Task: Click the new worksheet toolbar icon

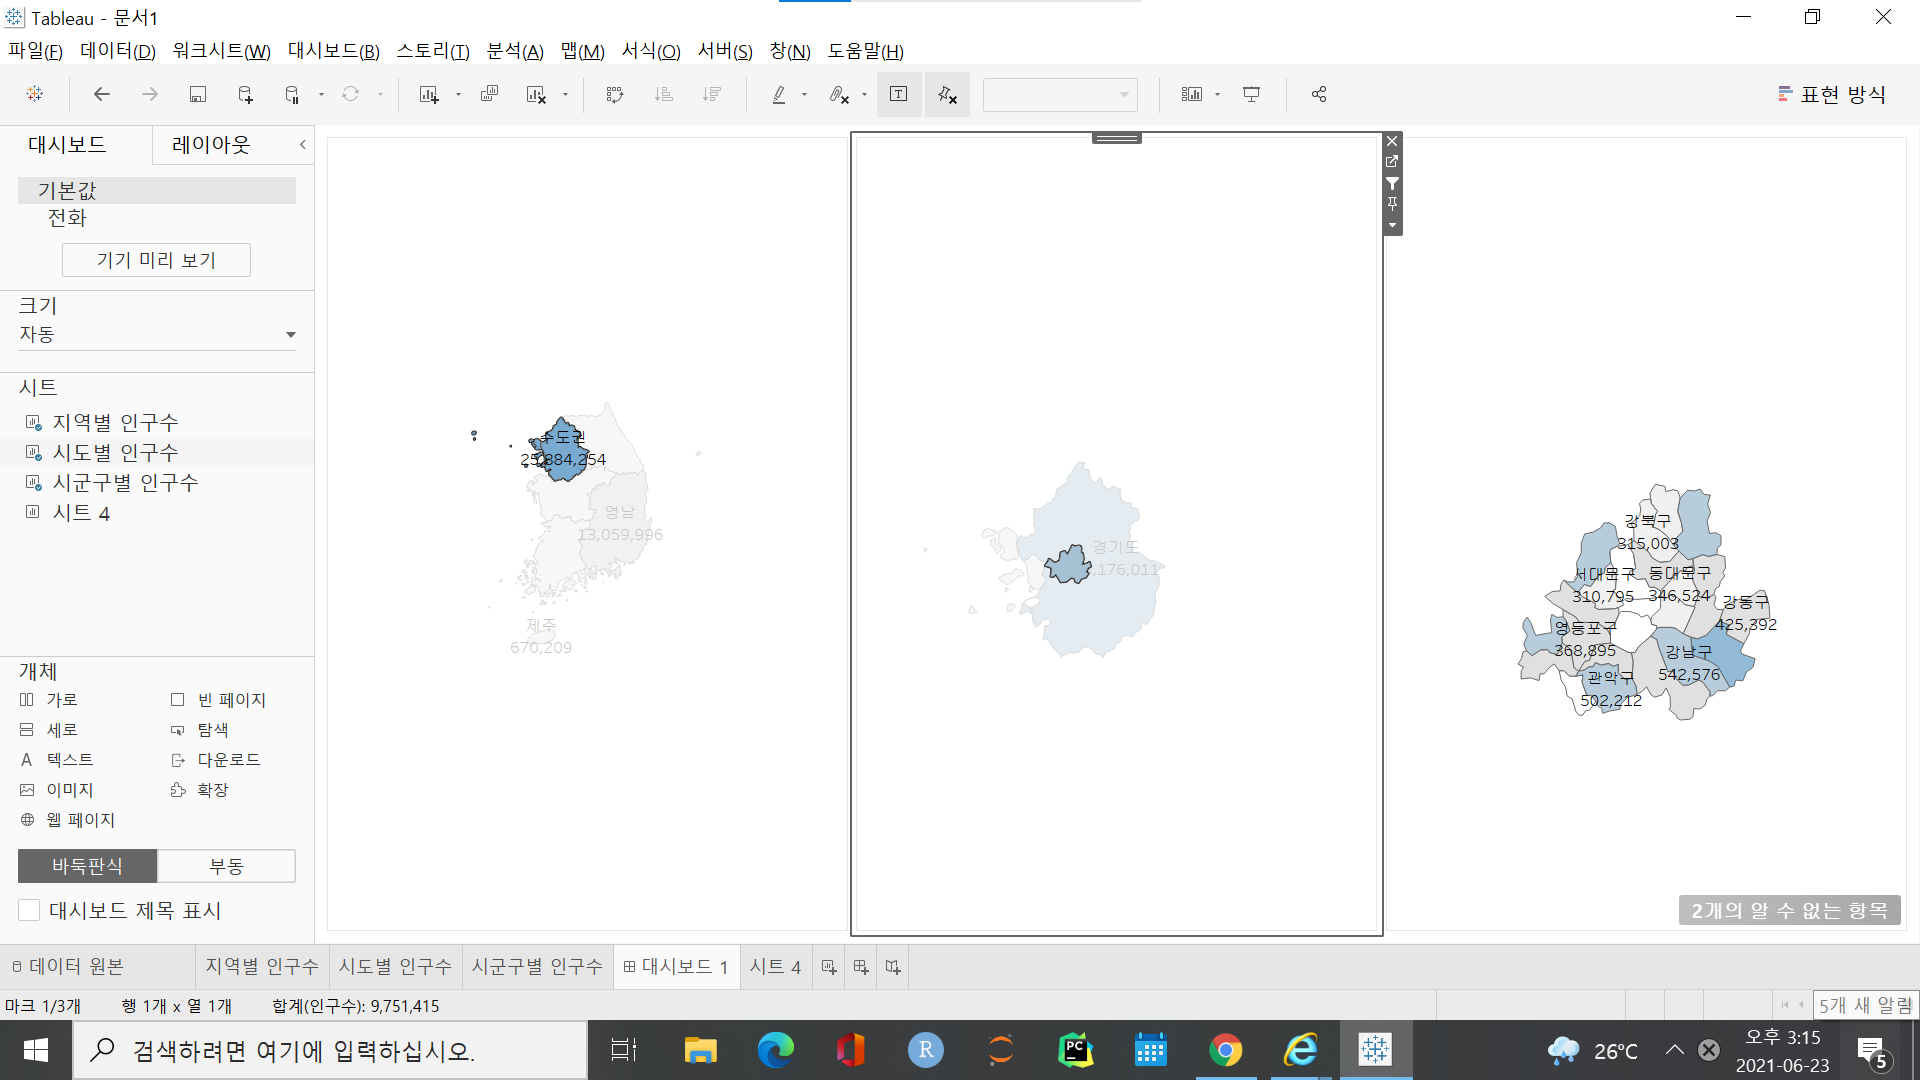Action: tap(429, 94)
